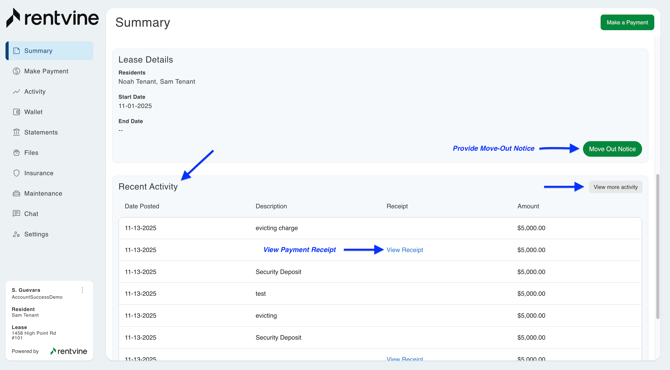
Task: Click the green Make a Payment button
Action: click(627, 23)
